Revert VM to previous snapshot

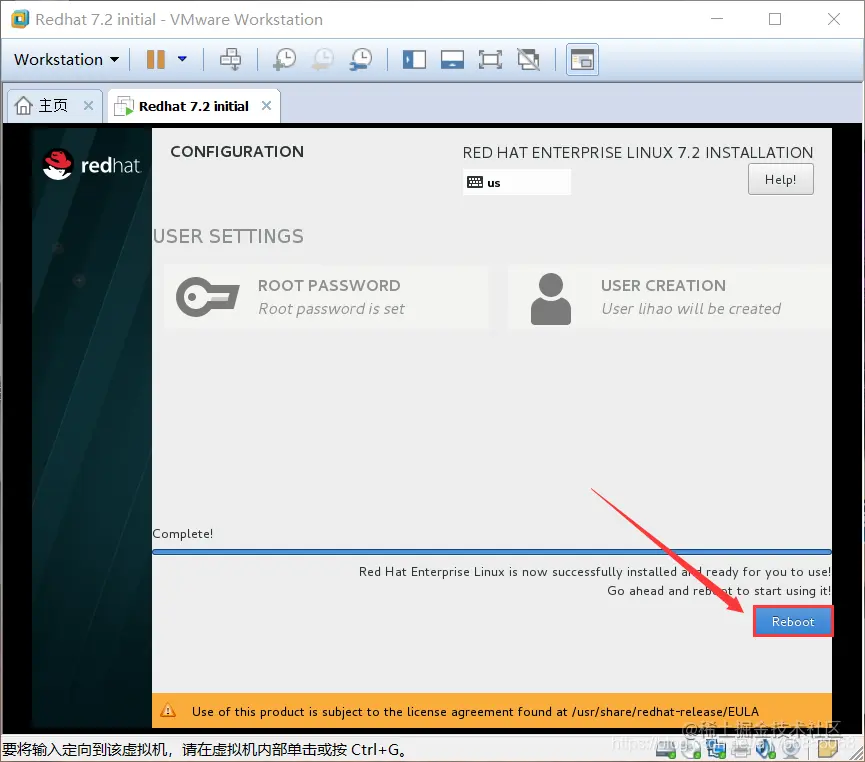(x=323, y=59)
